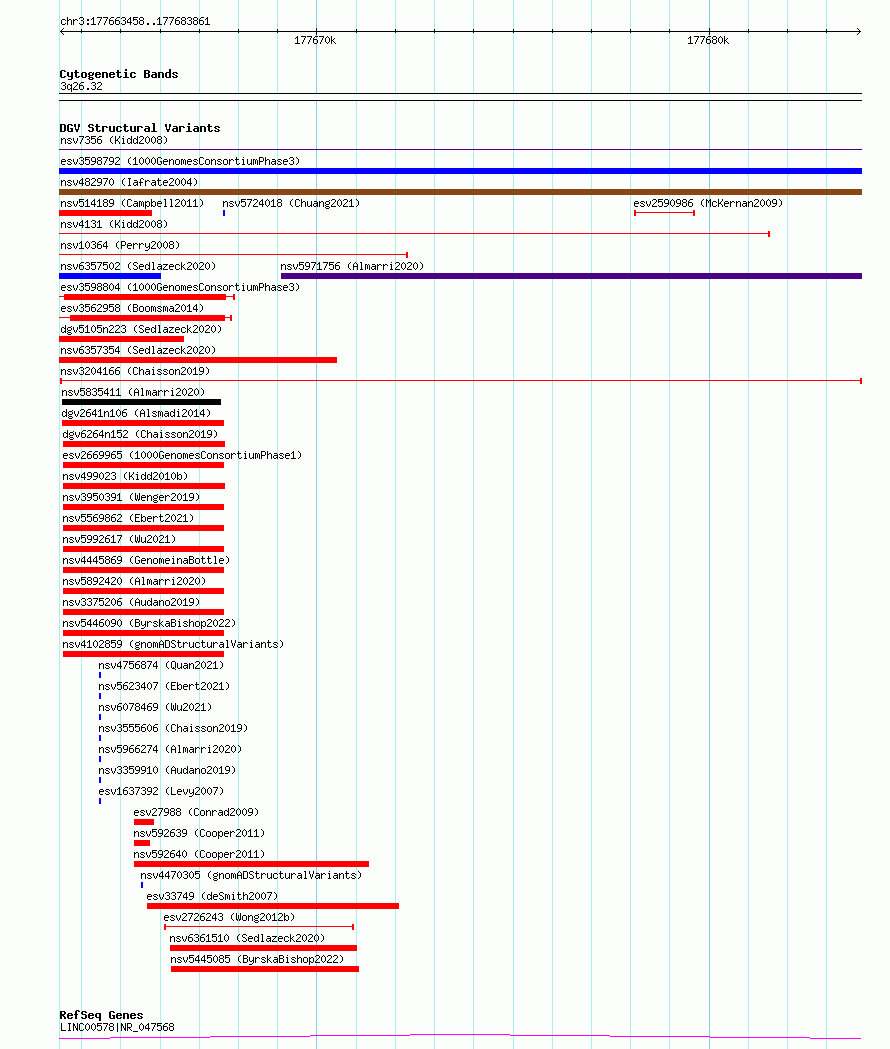Click nsv3555606 (Chaisson2019) label
Screen dimensions: 890x1049
pyautogui.click(x=173, y=729)
